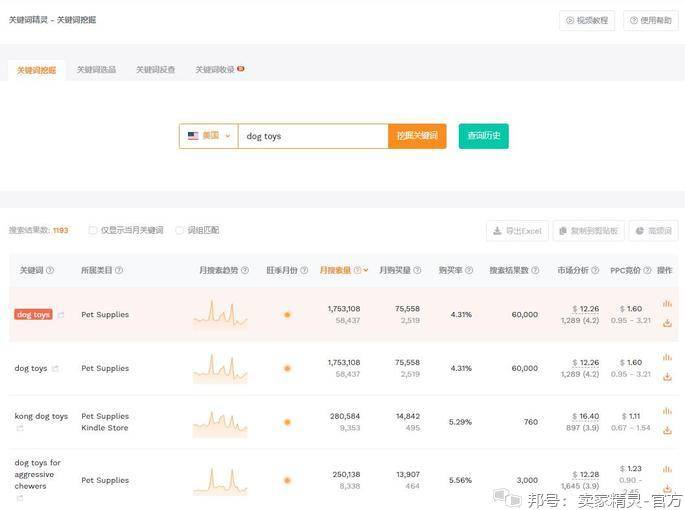This screenshot has width=685, height=510.
Task: Click download icon in second dog toys row
Action: [x=667, y=377]
